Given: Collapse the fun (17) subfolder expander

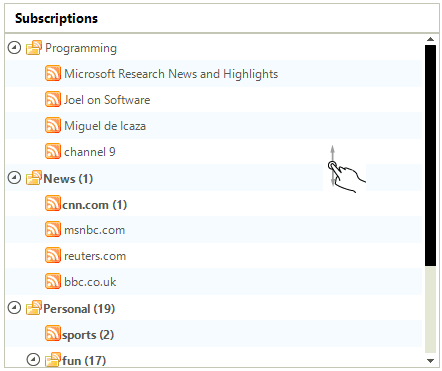Looking at the screenshot, I should pos(33,360).
